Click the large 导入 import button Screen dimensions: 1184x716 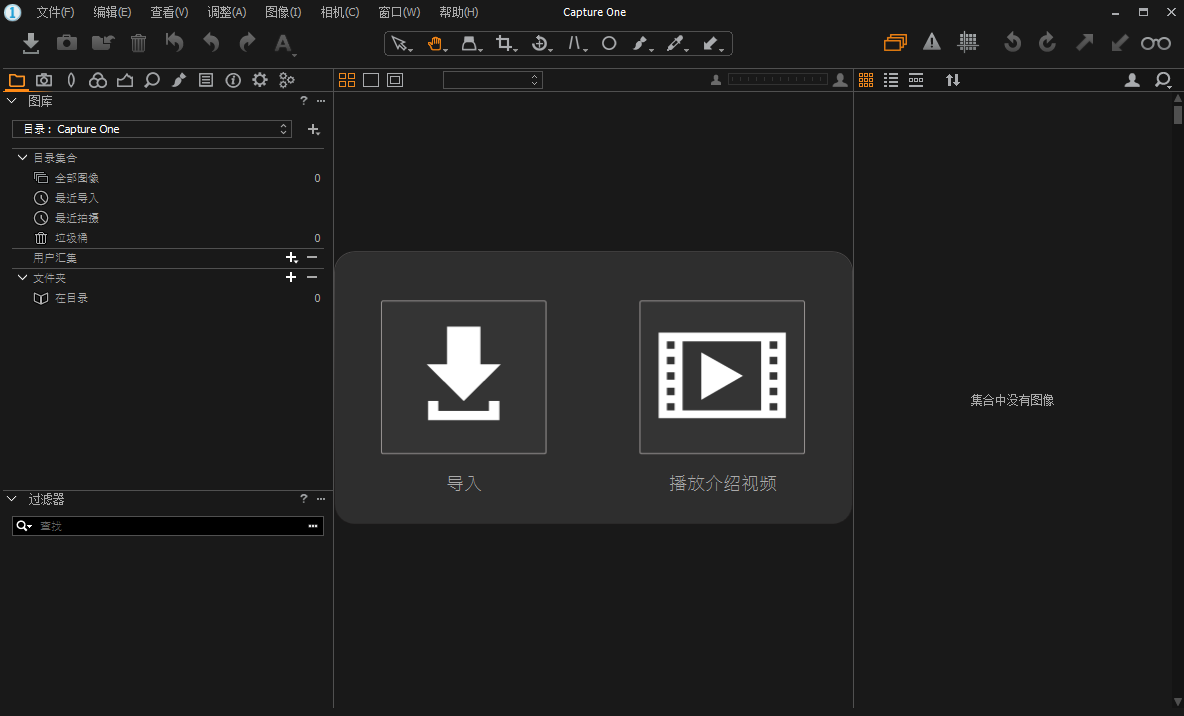pos(464,377)
